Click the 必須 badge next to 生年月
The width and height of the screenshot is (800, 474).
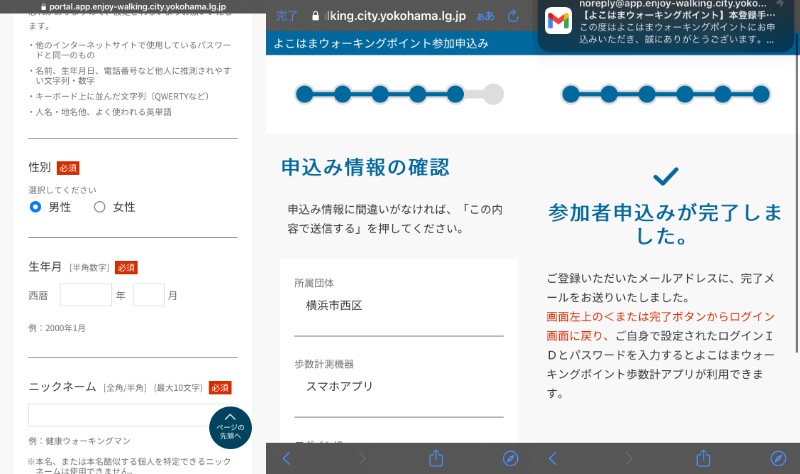126,267
